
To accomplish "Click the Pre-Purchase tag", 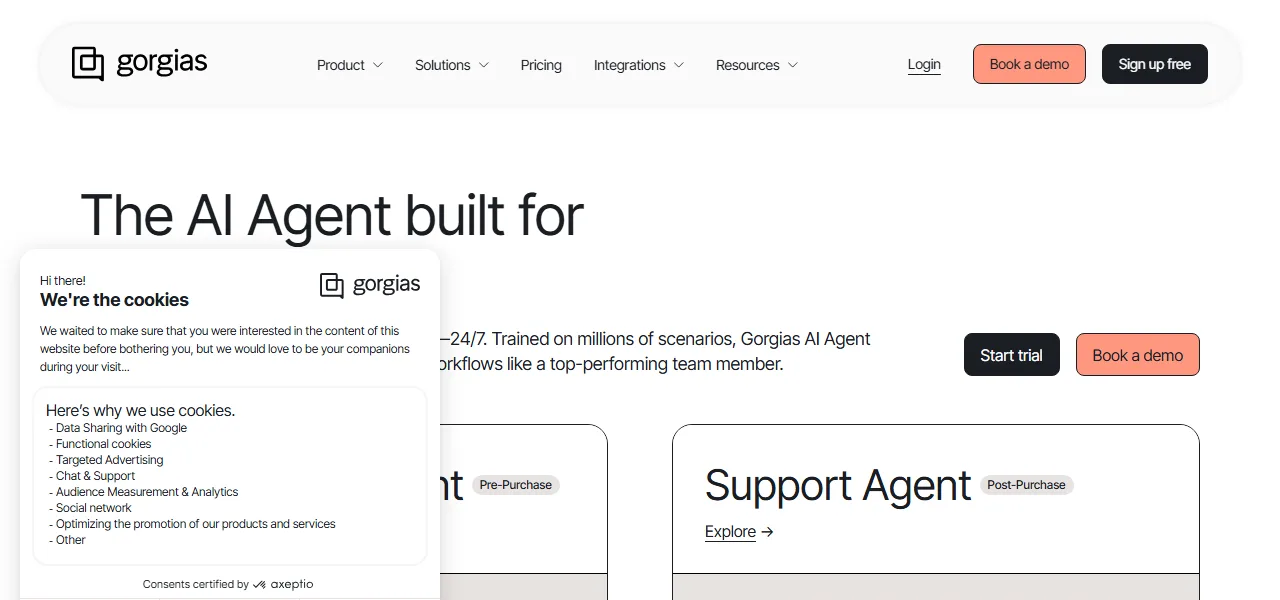I will 516,485.
